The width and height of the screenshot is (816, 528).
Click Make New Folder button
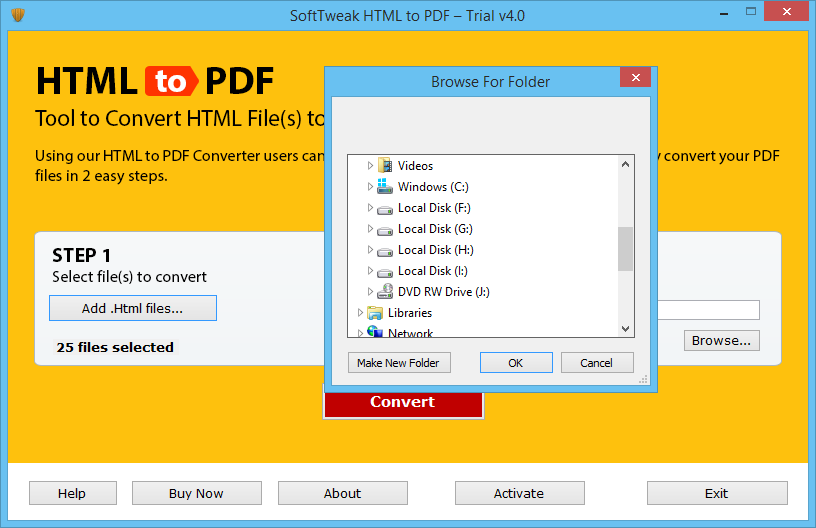point(399,363)
